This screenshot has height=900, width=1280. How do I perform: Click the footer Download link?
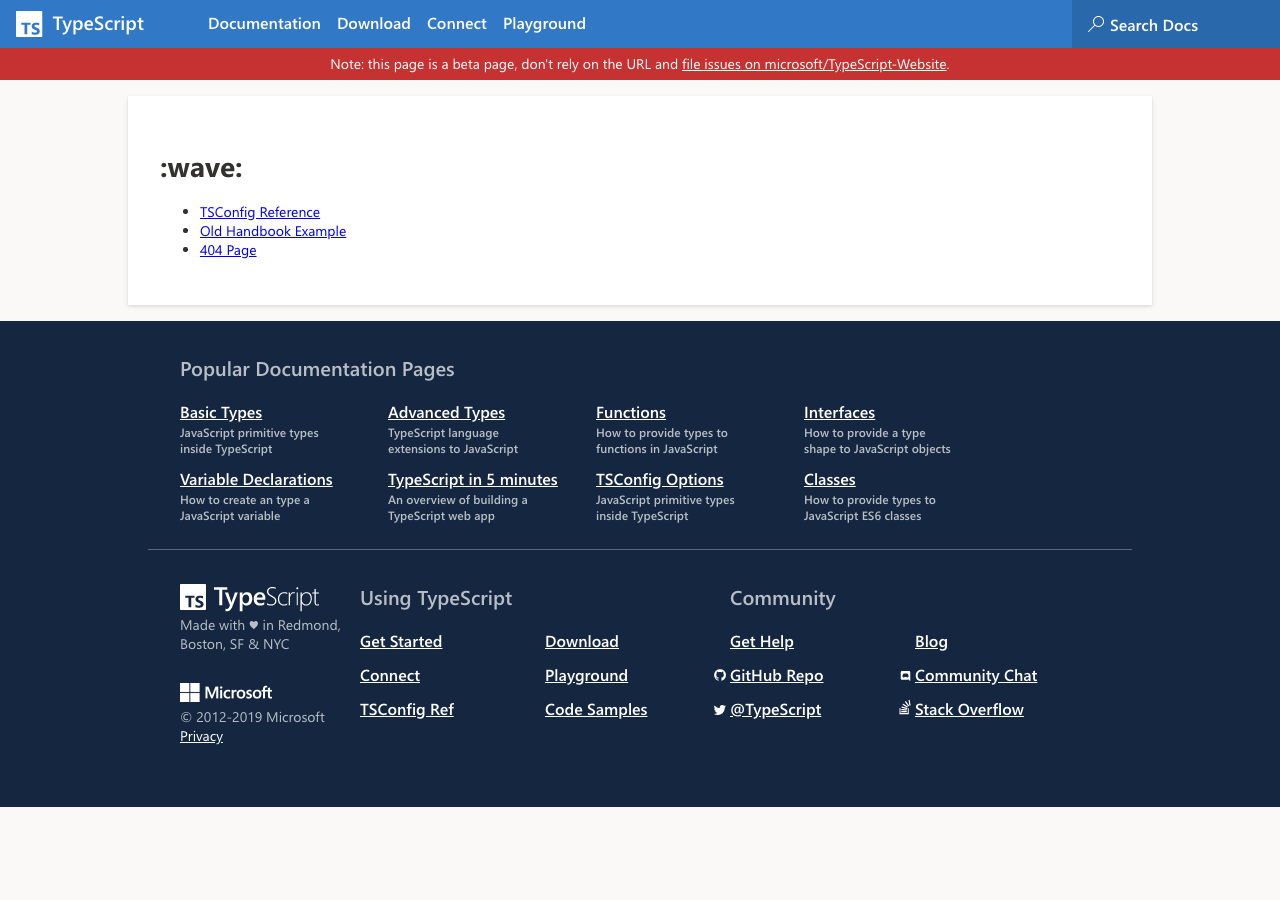coord(582,641)
